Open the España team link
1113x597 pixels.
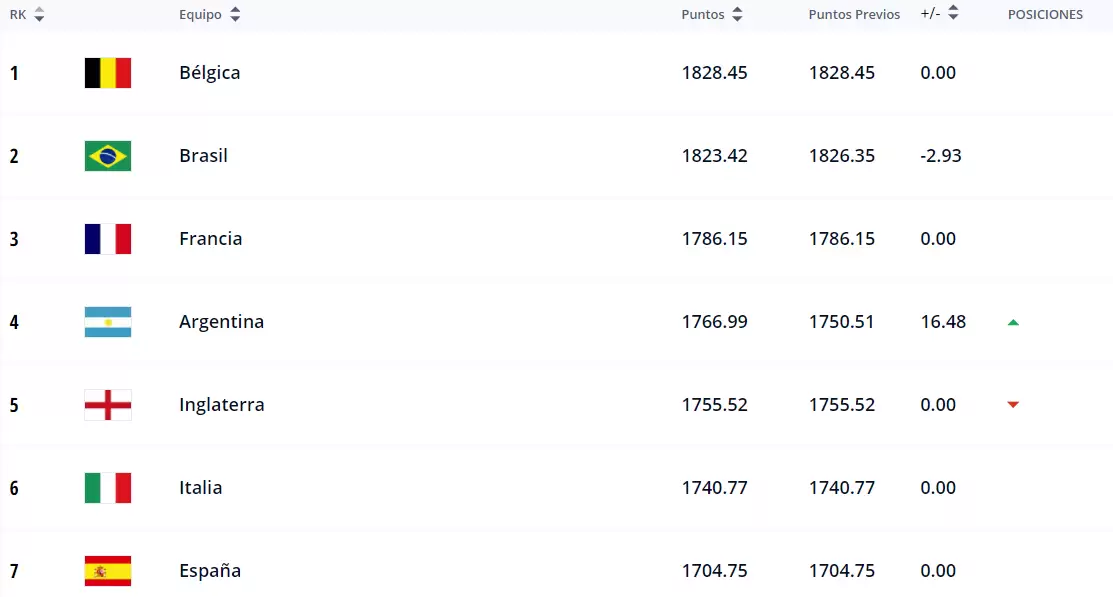click(210, 571)
